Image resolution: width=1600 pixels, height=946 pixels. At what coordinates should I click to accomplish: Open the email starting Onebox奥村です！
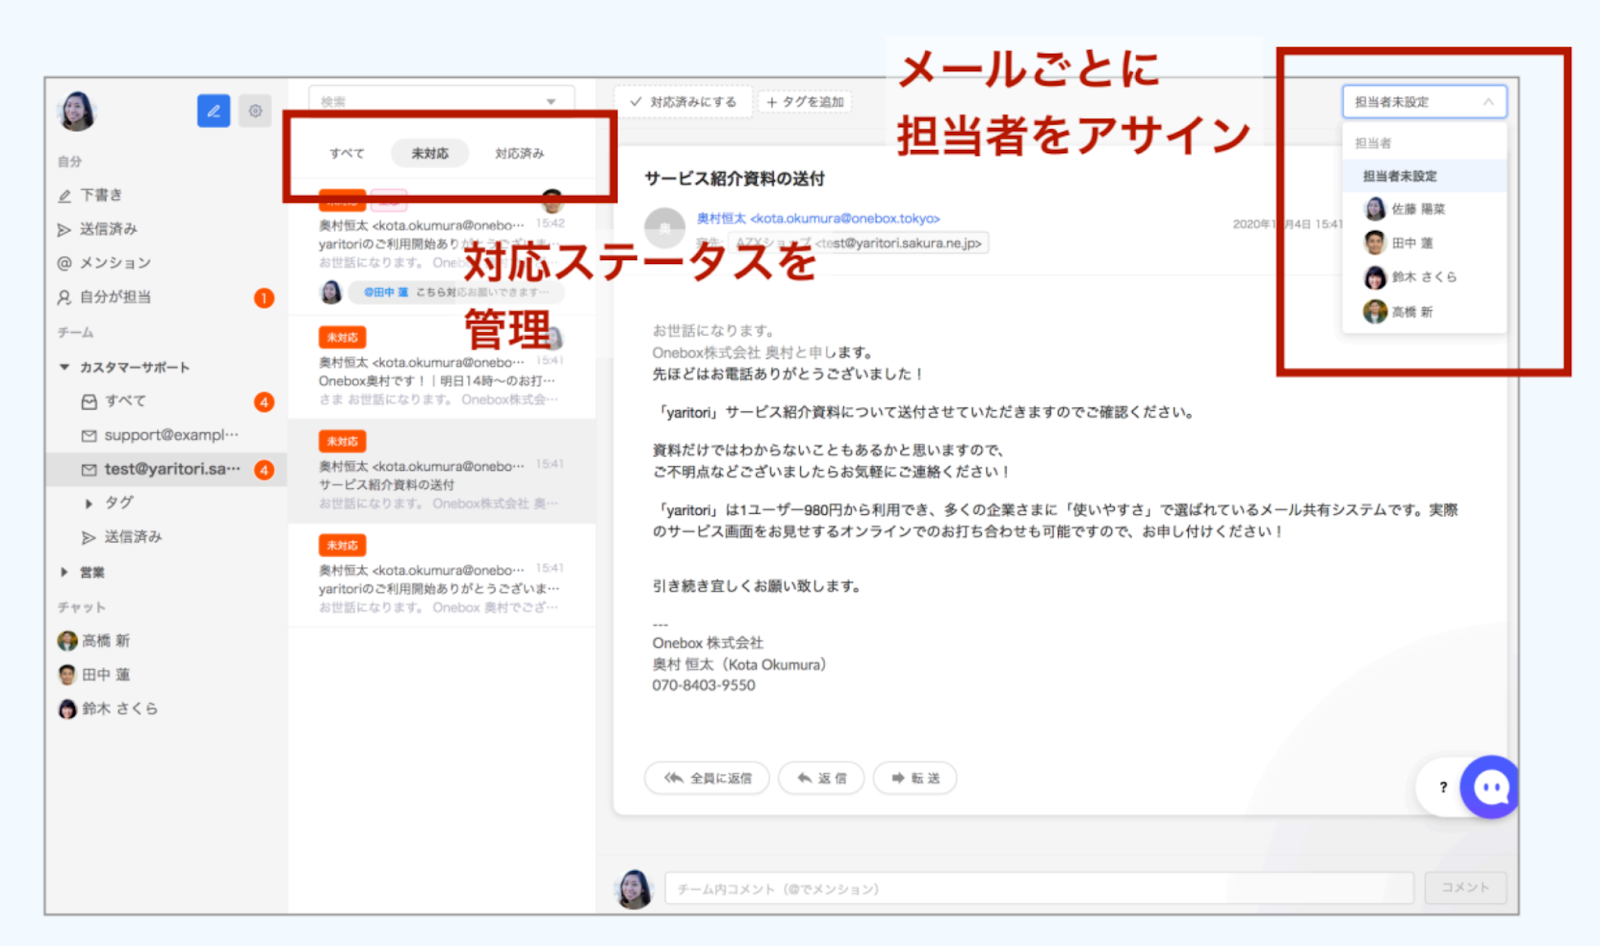441,365
